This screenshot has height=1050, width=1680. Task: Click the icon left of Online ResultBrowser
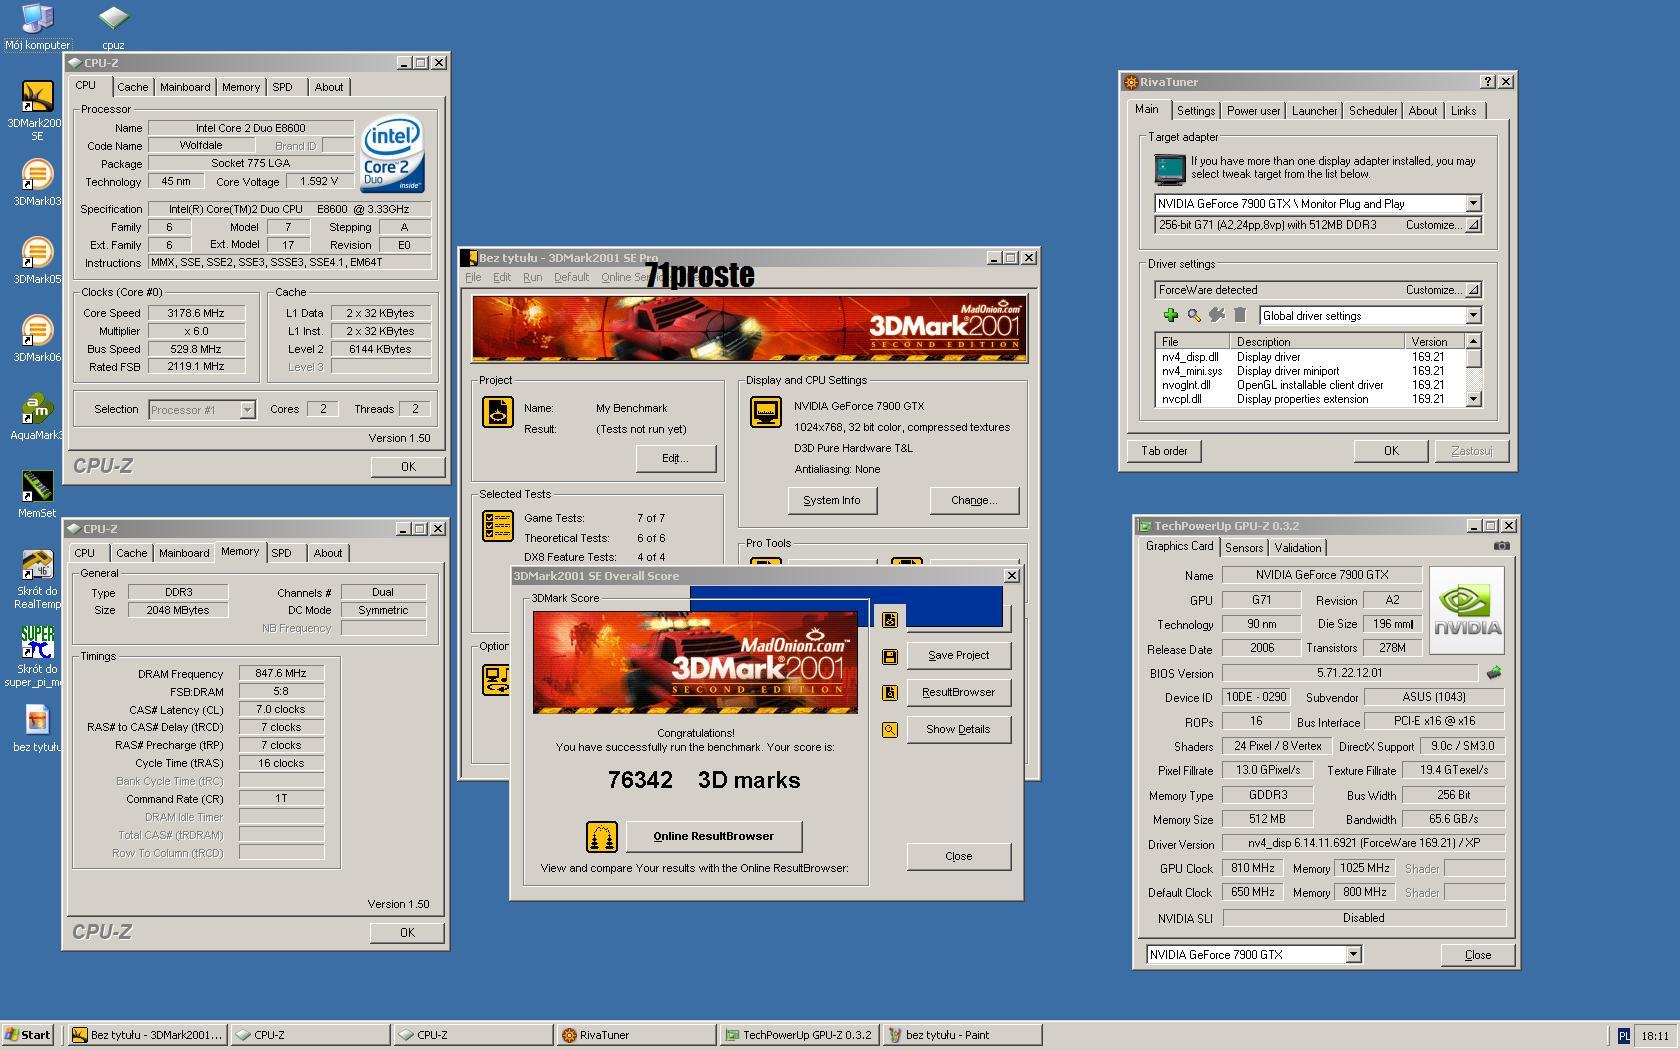[x=601, y=836]
